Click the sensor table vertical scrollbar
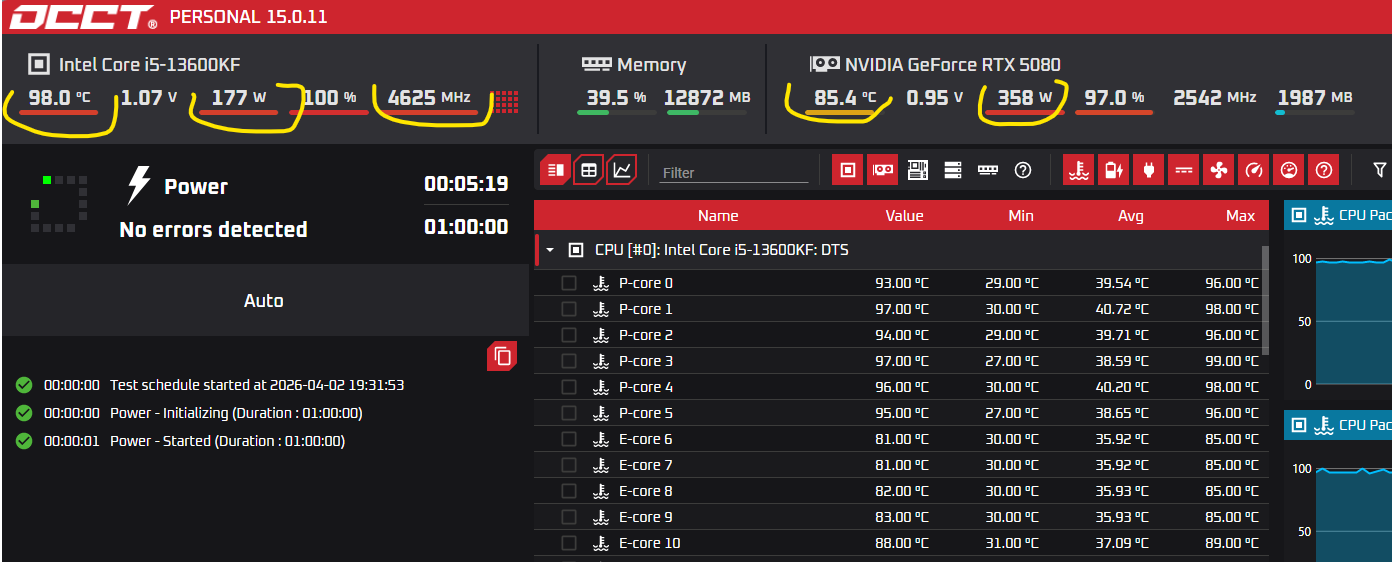This screenshot has width=1392, height=562. click(1266, 300)
